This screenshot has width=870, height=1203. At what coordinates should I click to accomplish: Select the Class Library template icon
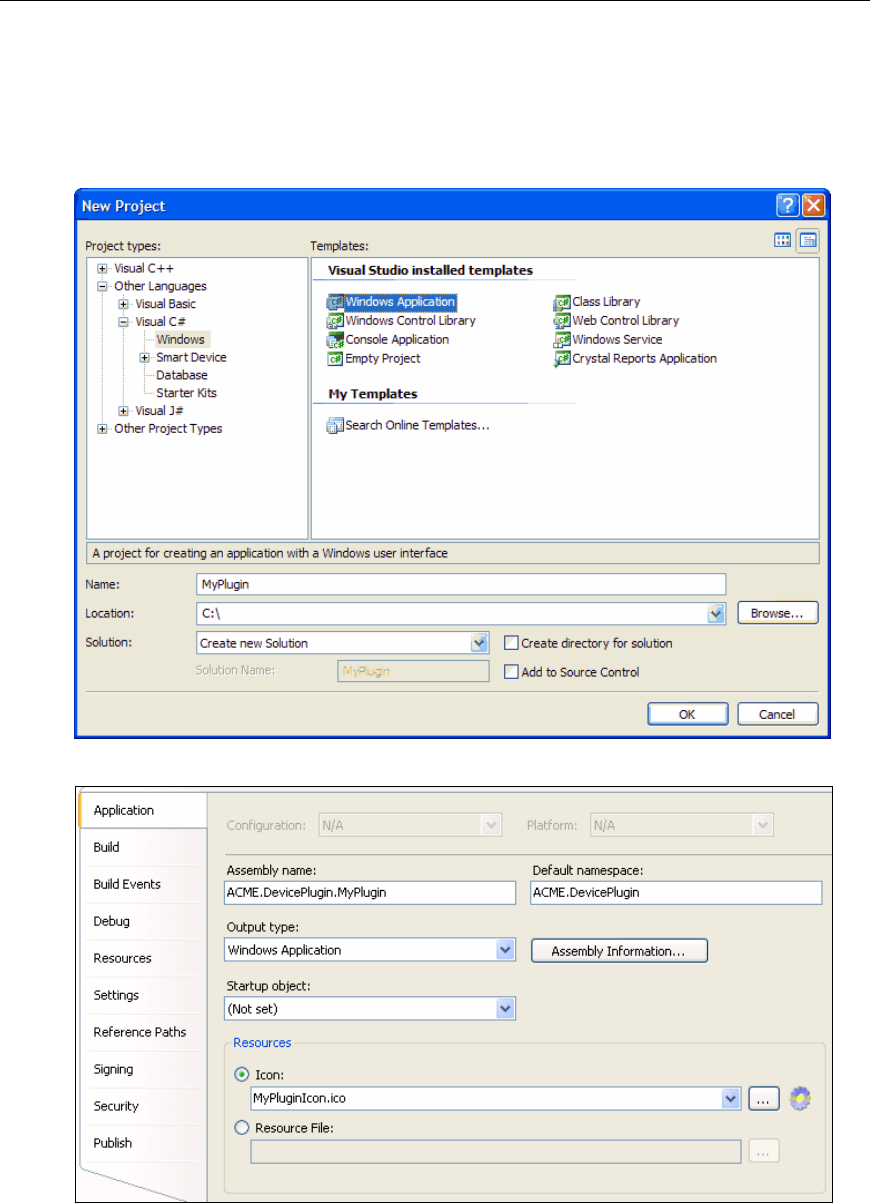coord(562,302)
